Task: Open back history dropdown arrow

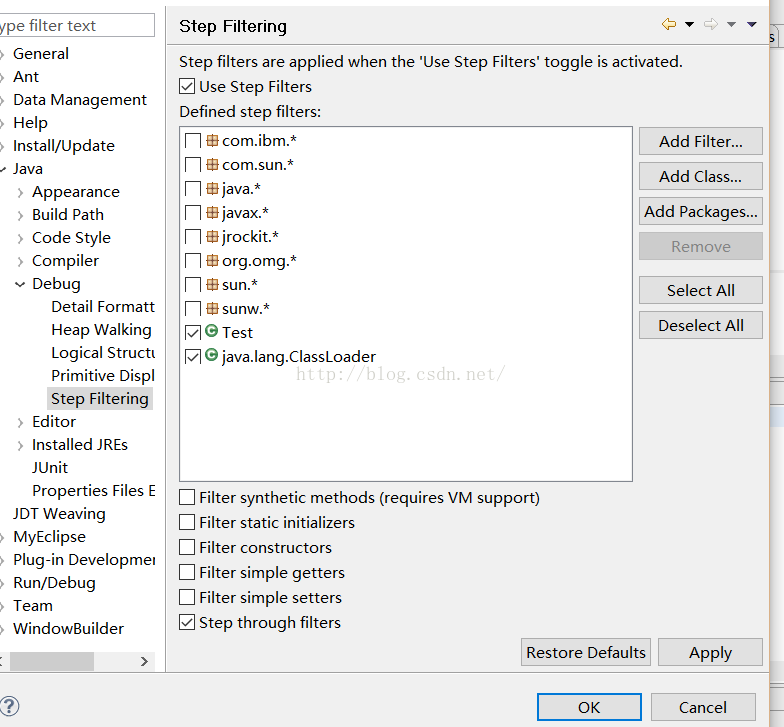Action: [689, 24]
